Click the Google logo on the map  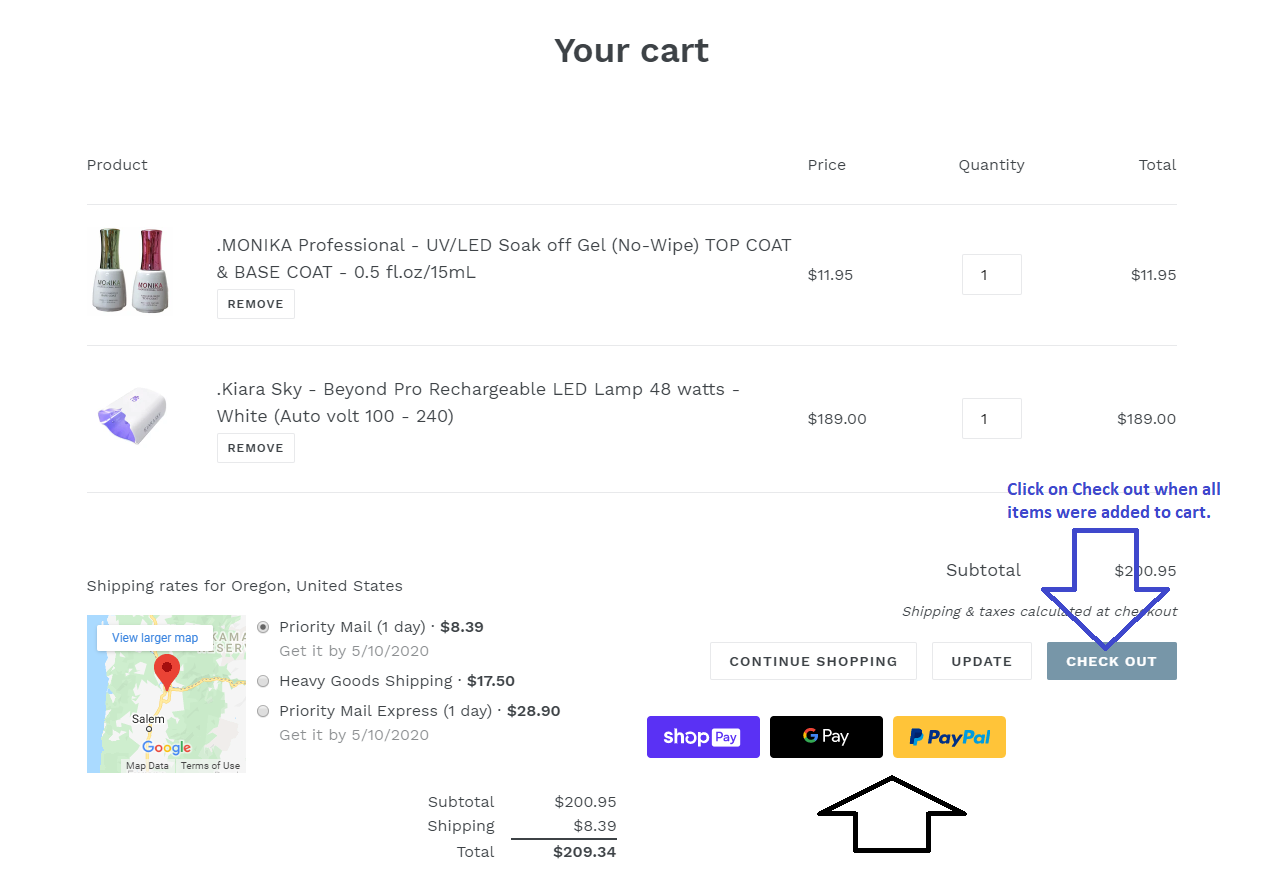166,747
